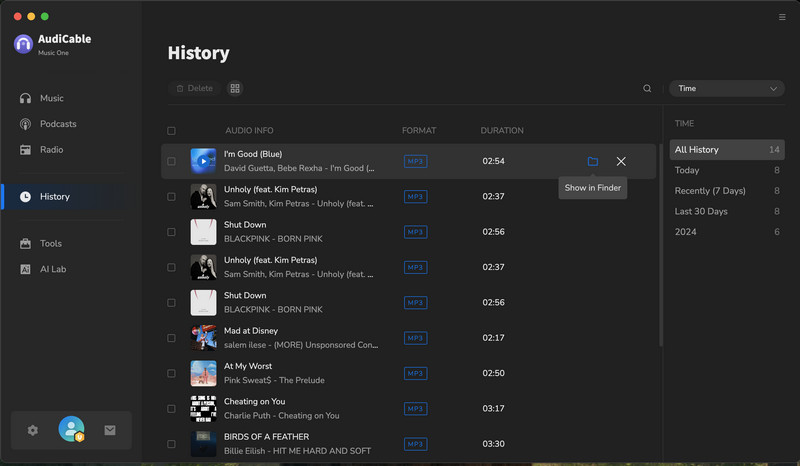Open the hamburger menu at top right

click(782, 17)
